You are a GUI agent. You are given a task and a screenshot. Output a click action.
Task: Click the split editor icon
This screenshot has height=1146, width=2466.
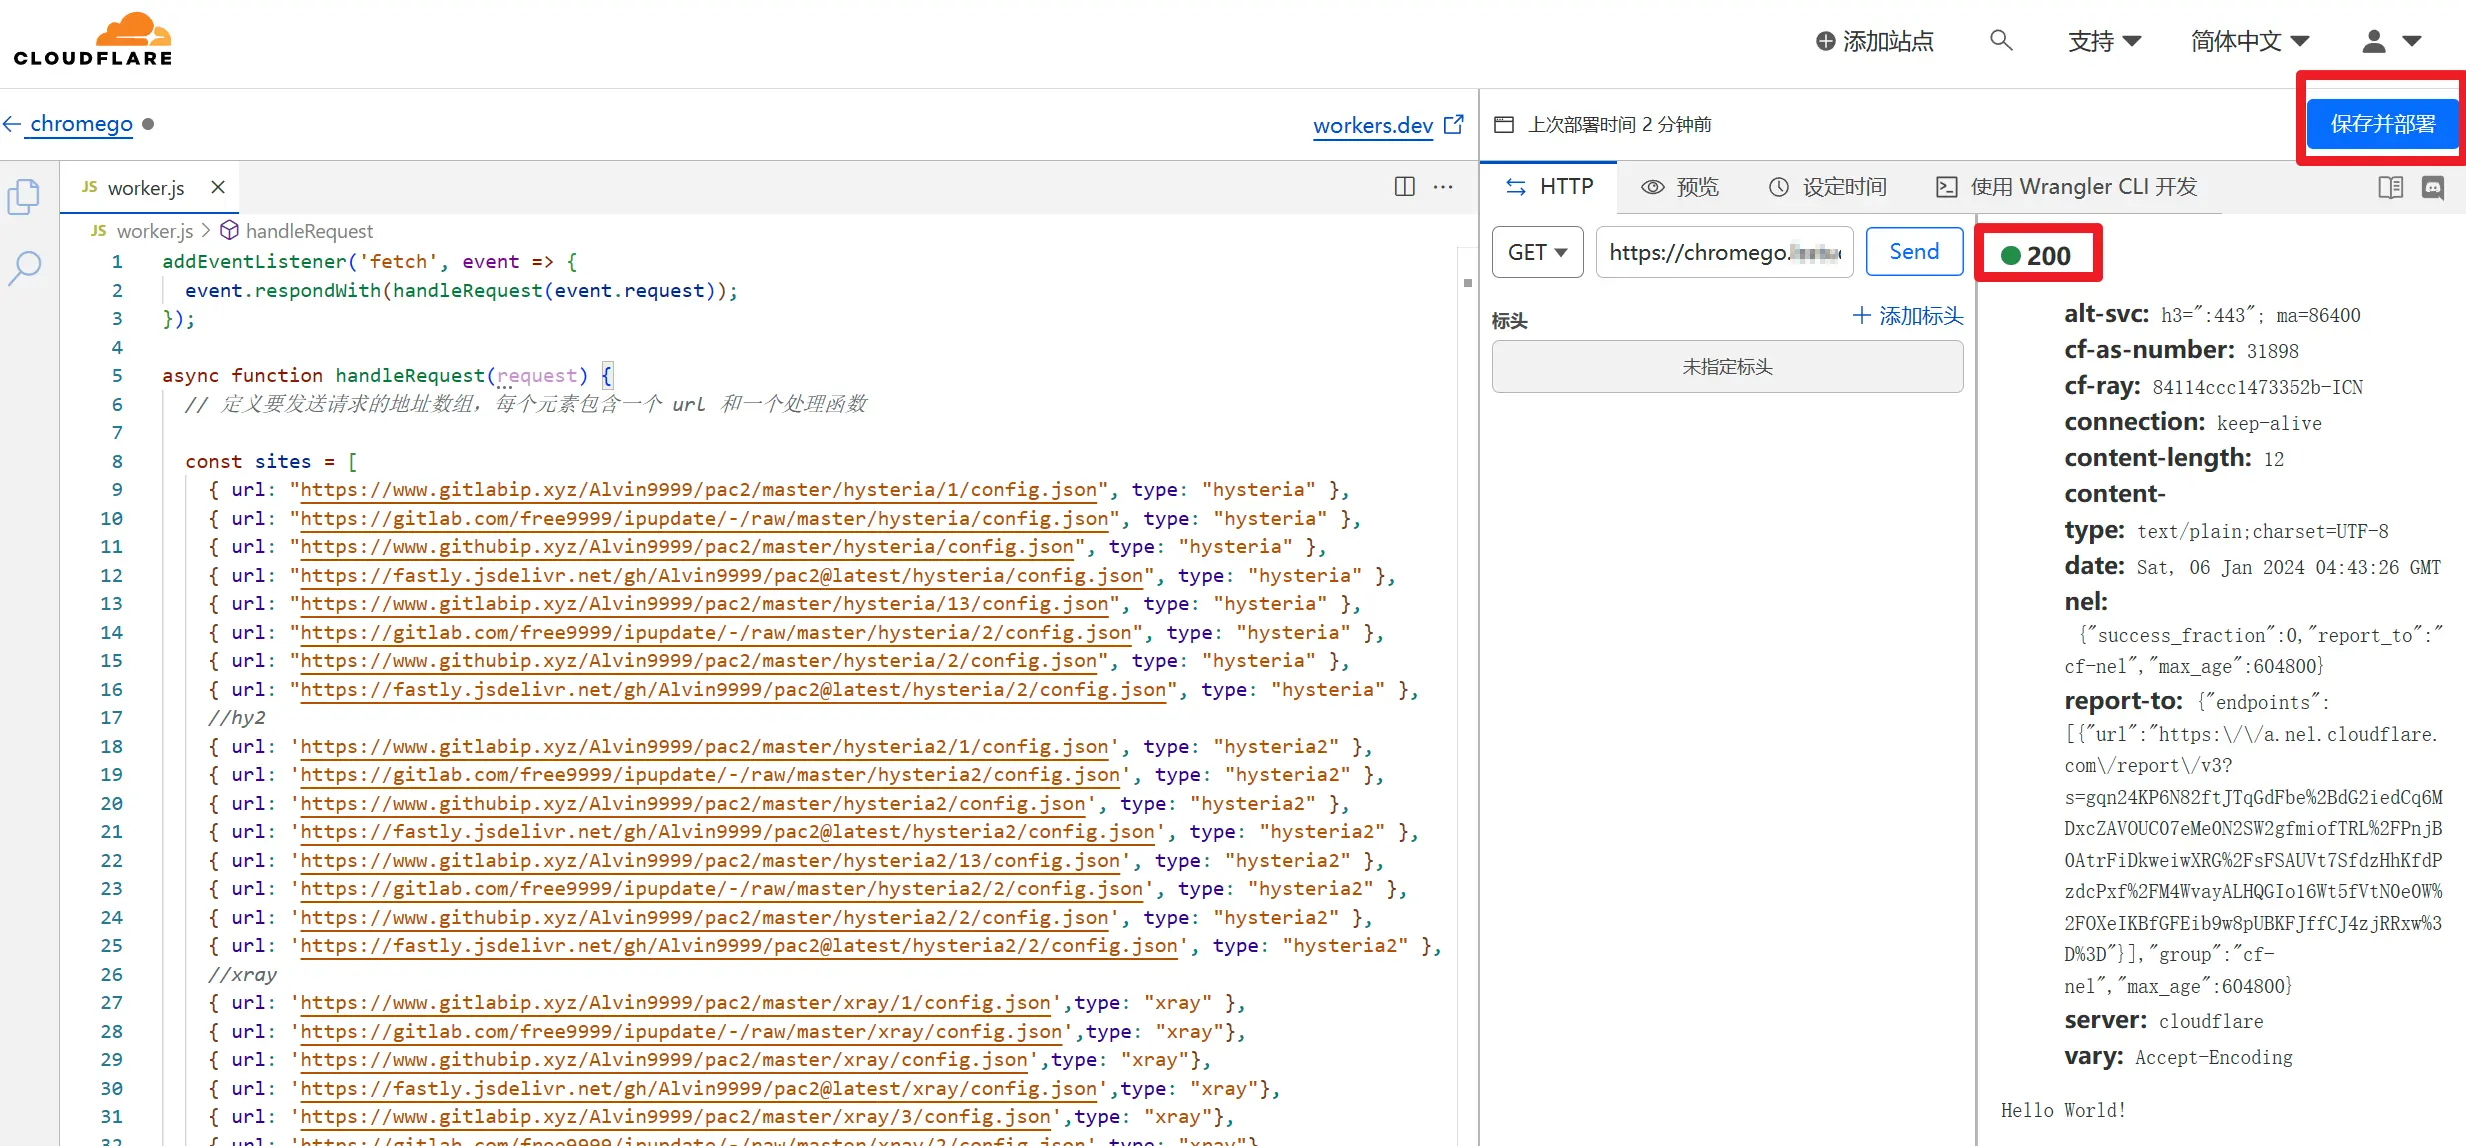click(1405, 187)
